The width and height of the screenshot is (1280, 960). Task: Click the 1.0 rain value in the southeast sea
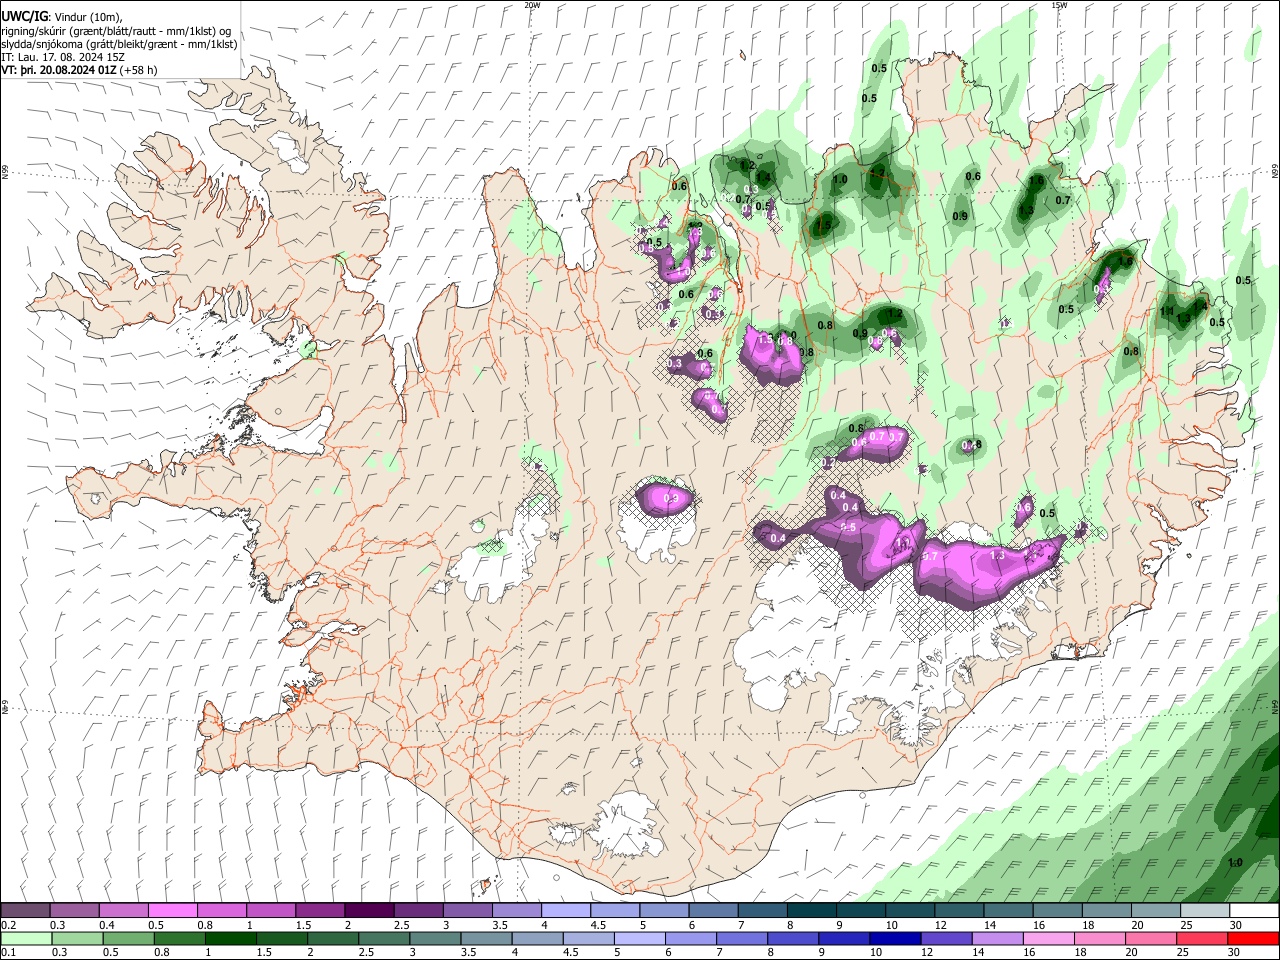1235,863
